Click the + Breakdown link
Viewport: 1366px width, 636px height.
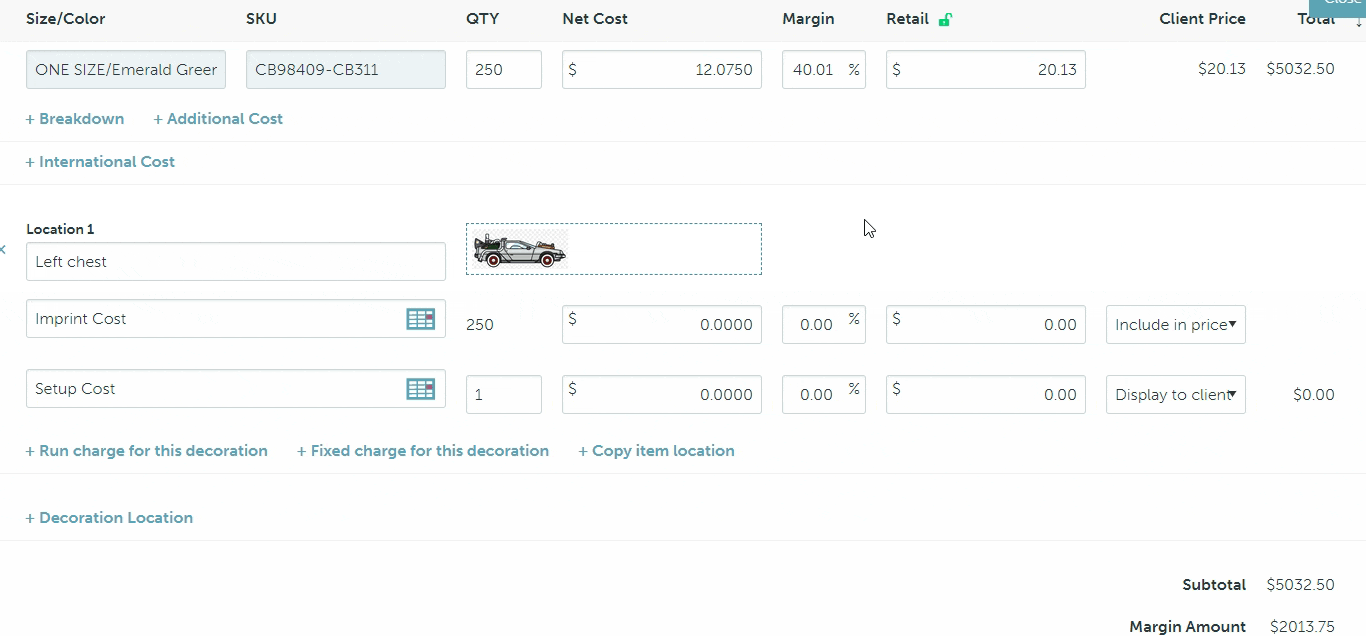tap(75, 119)
